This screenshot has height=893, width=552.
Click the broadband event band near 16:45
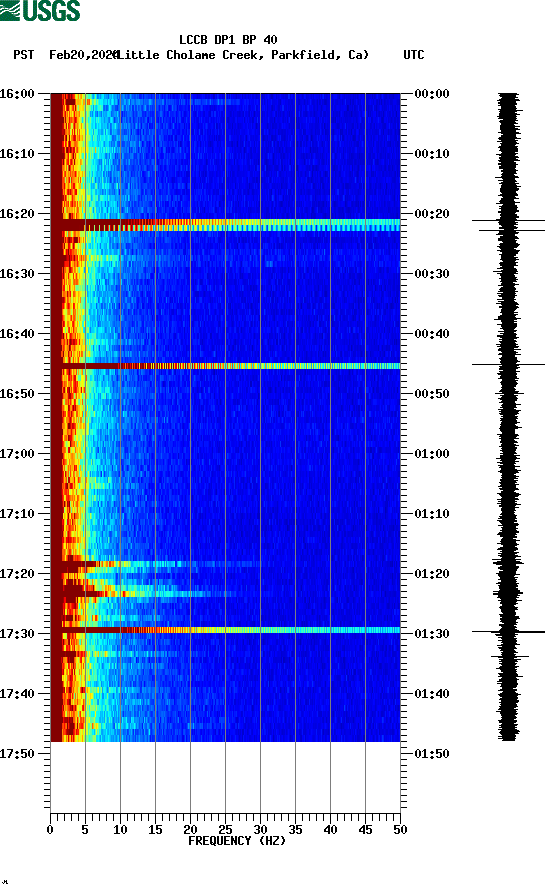coord(226,366)
